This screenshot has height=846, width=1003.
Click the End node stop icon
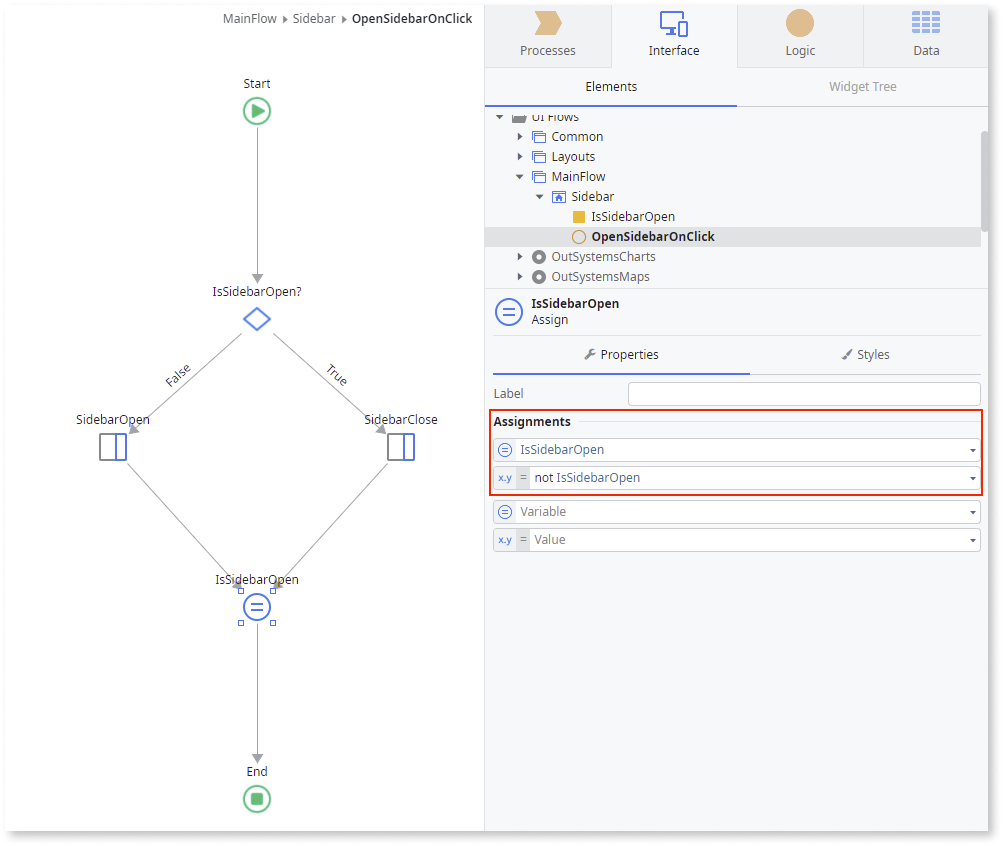[257, 799]
